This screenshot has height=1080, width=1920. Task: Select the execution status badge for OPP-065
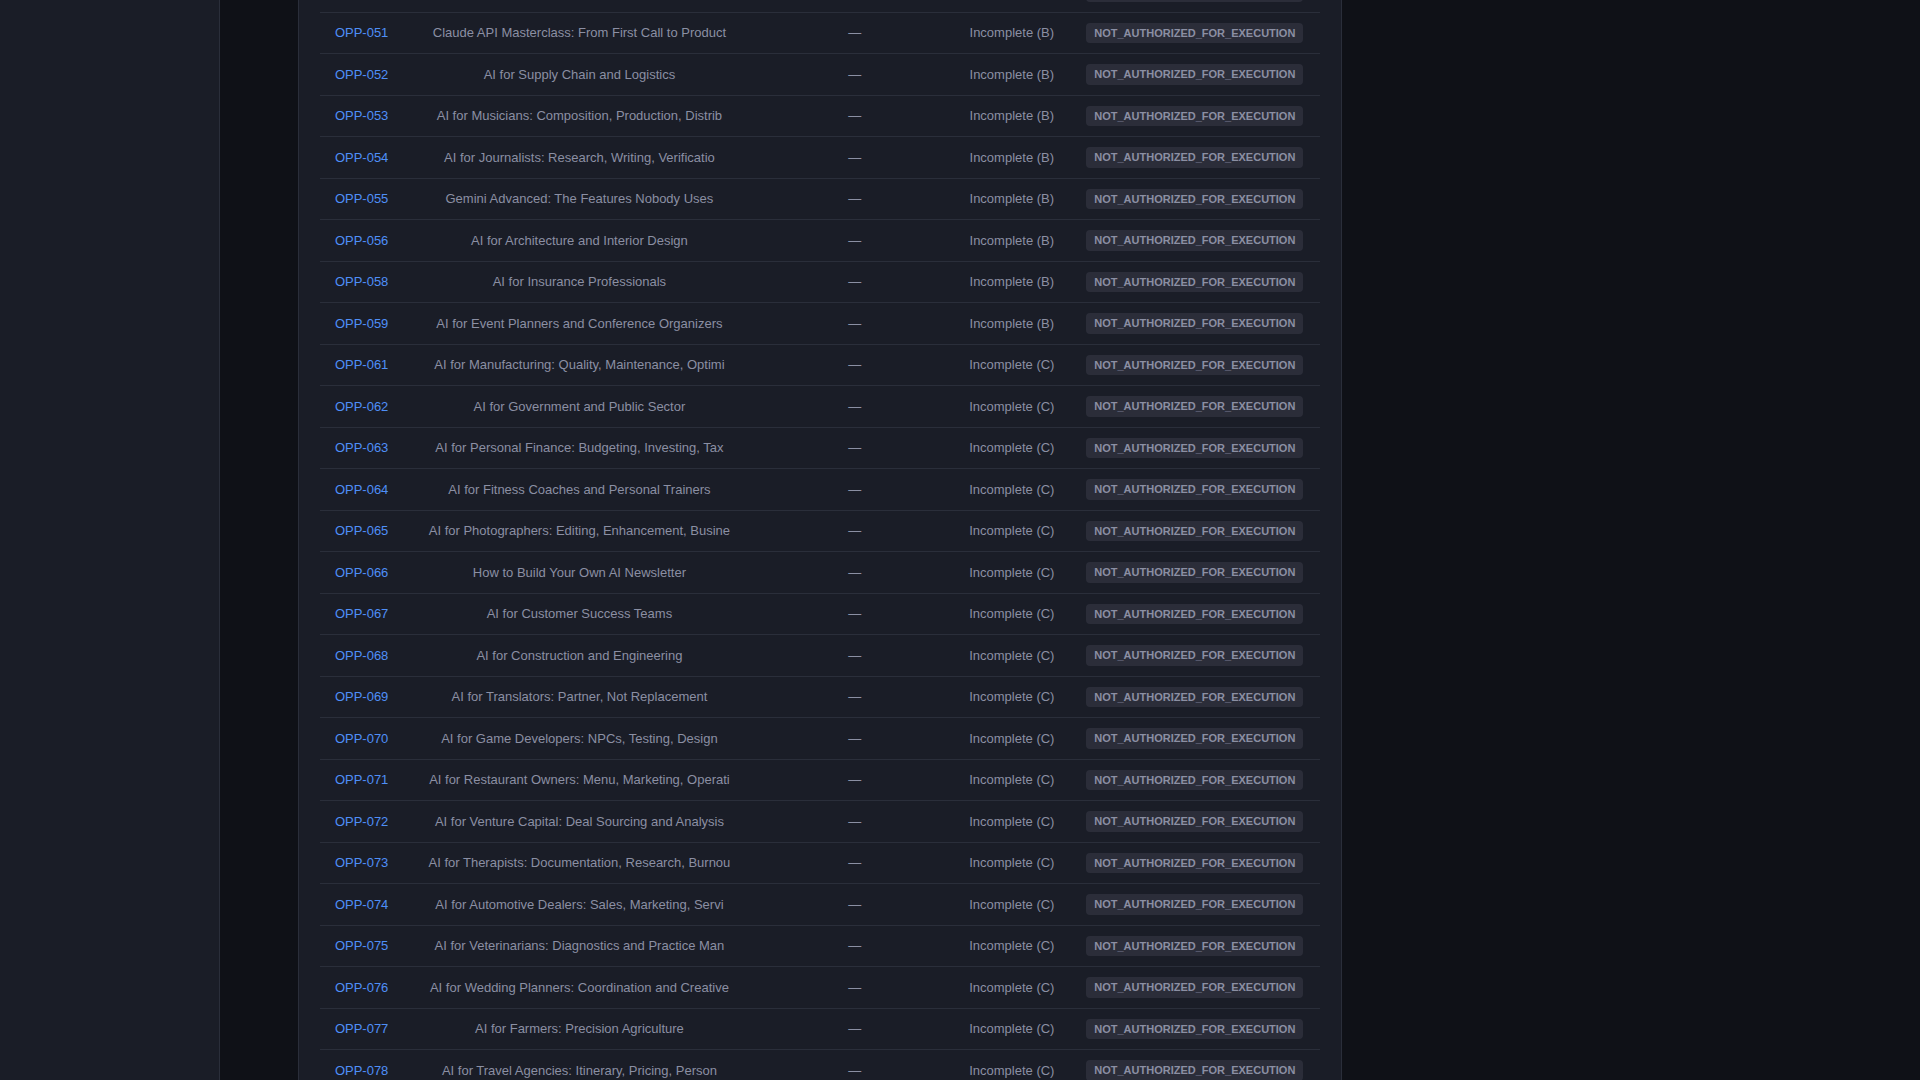(1194, 531)
